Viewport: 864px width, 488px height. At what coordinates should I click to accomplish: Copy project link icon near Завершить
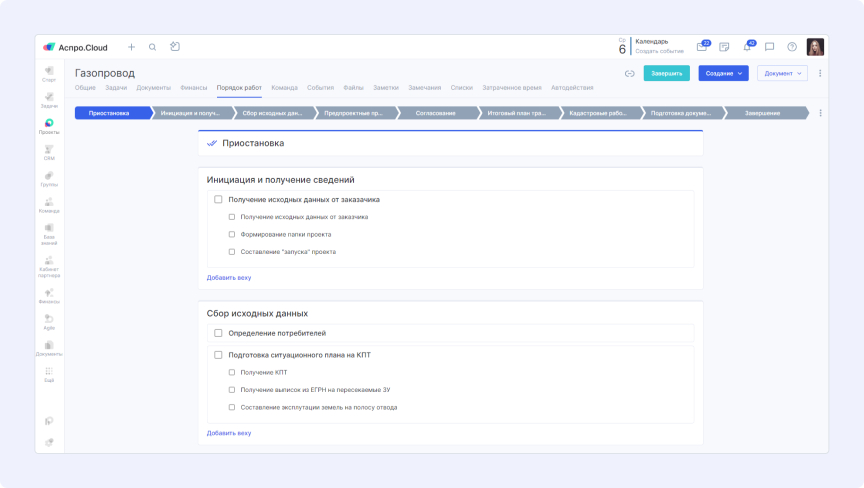coord(629,73)
